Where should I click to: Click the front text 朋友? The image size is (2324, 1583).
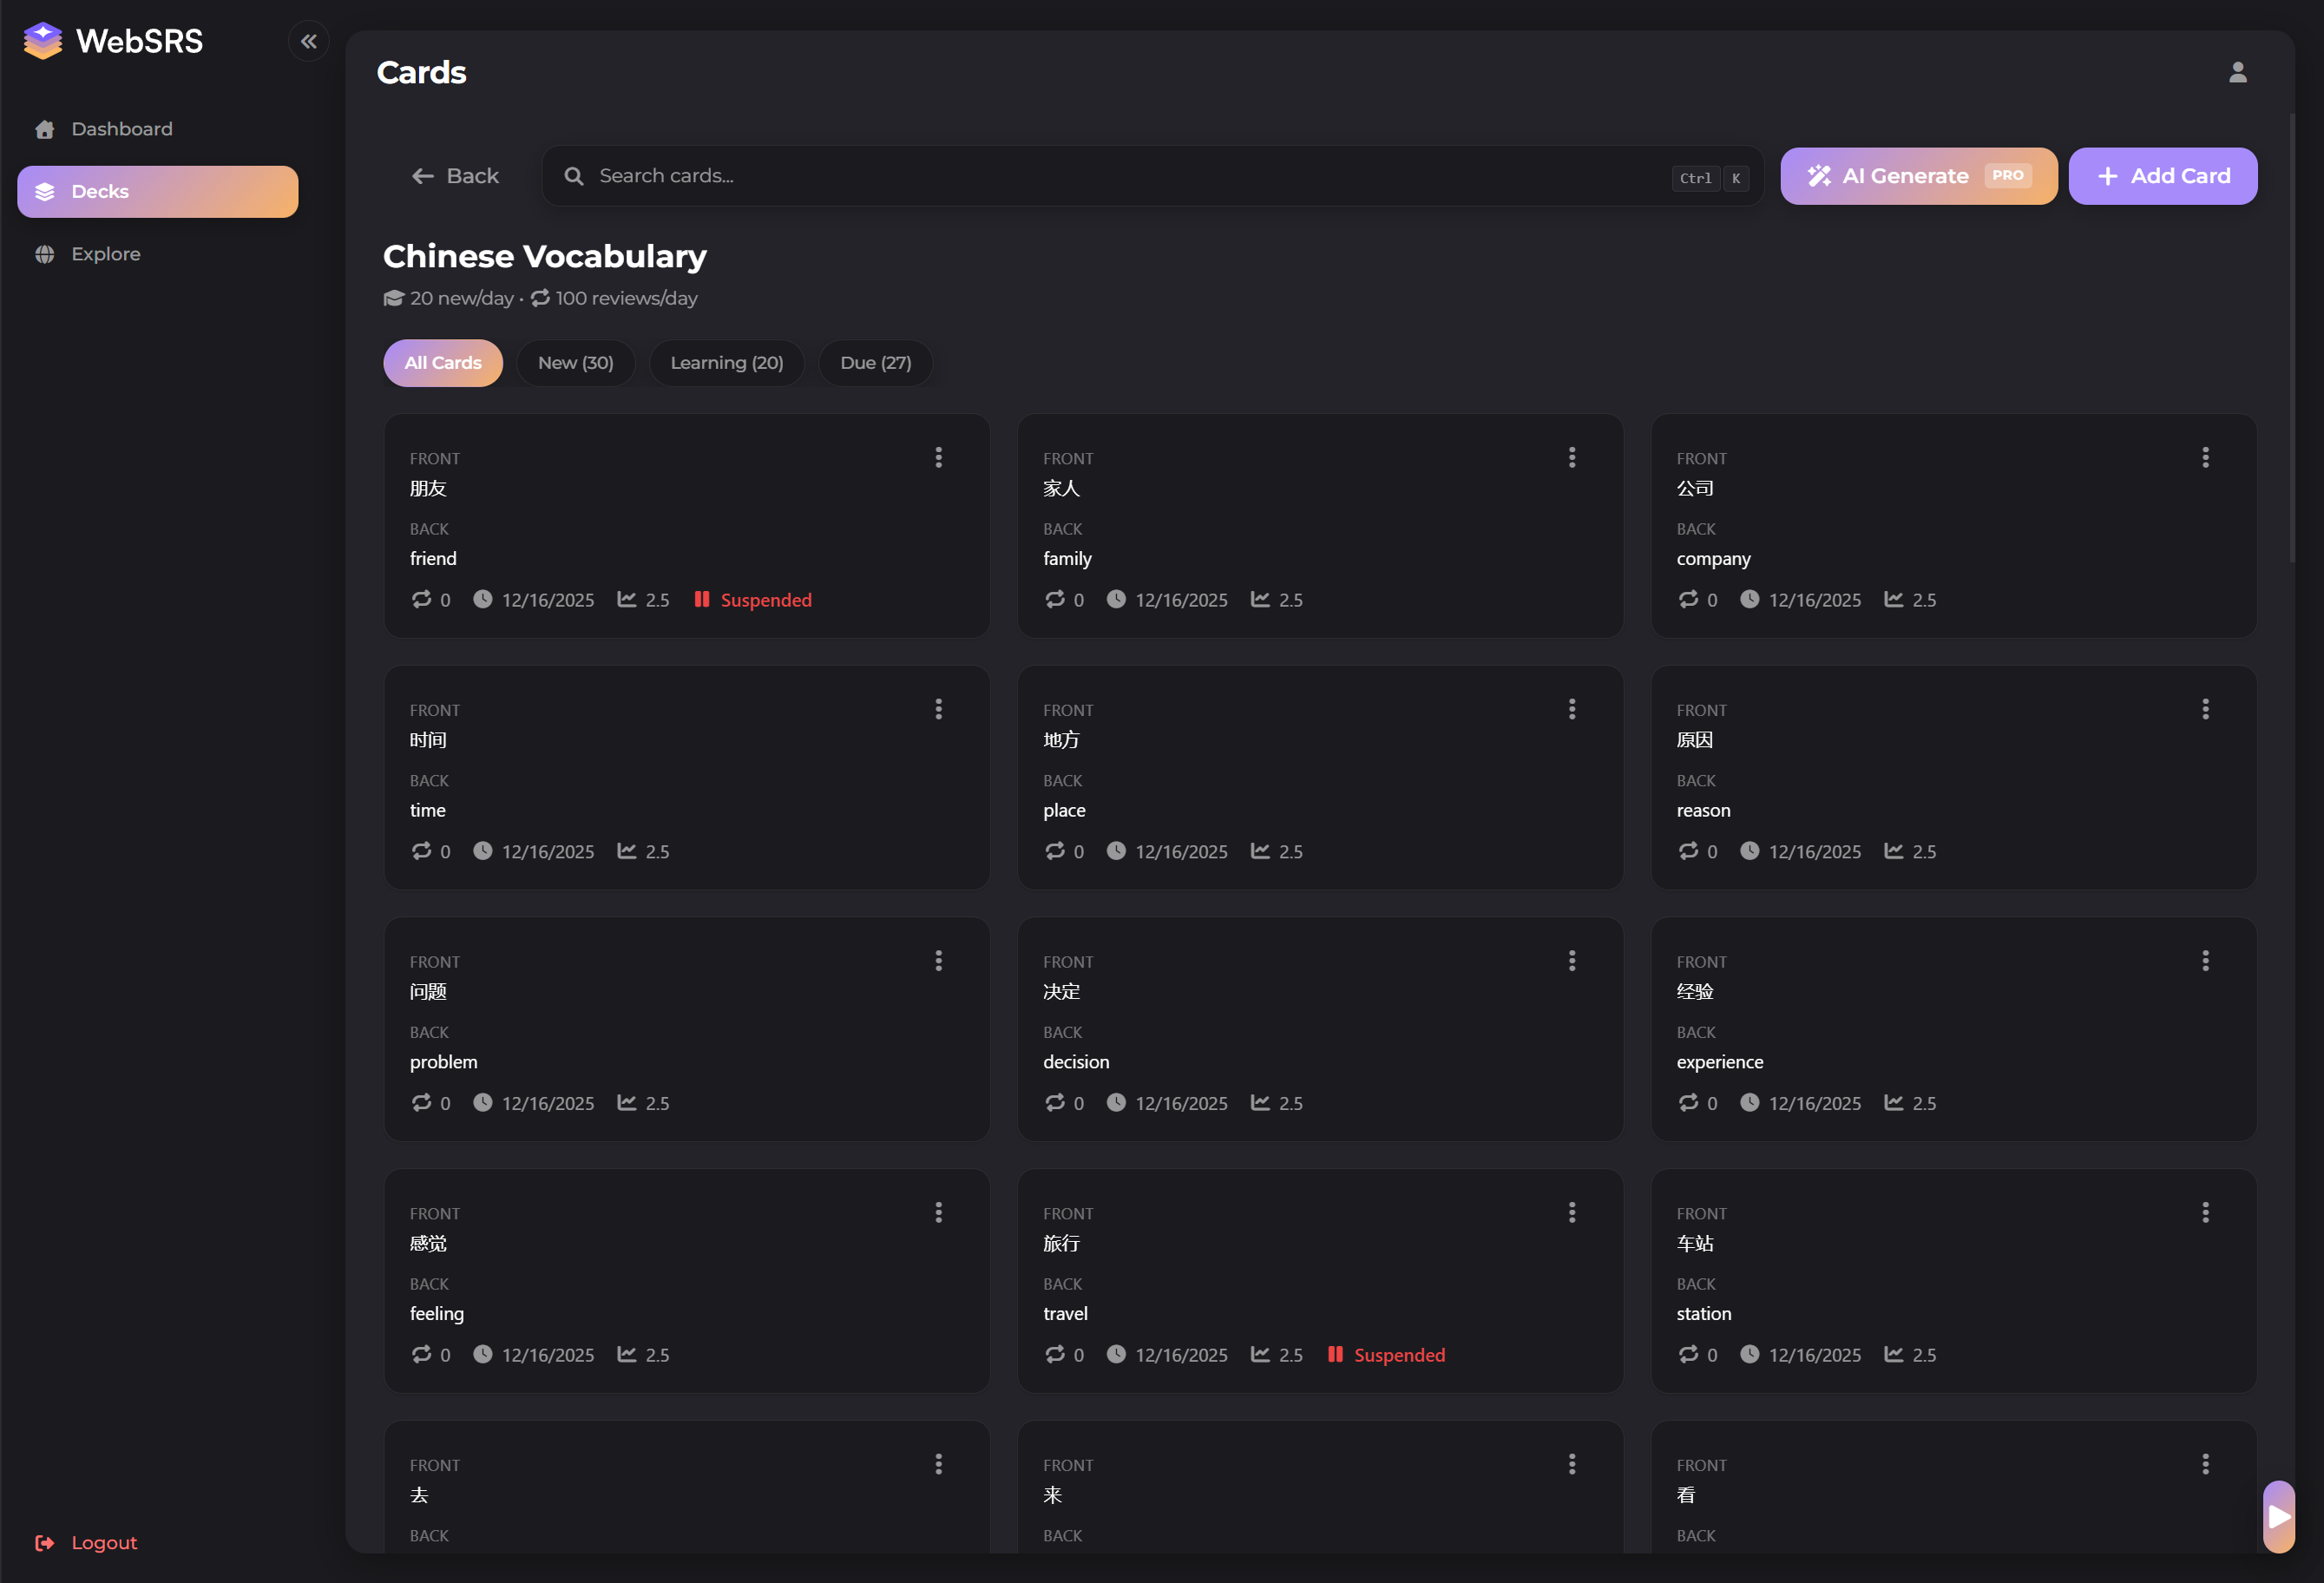[x=428, y=488]
